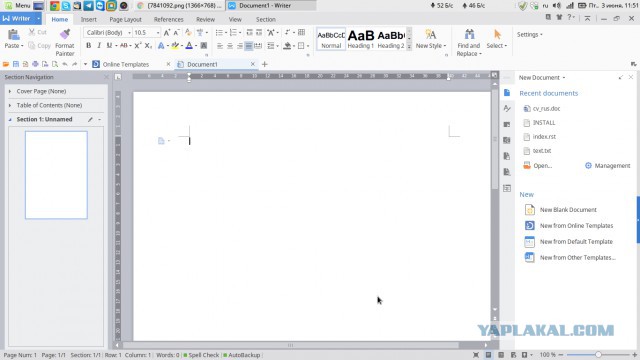Apply subscript formatting

[148, 46]
